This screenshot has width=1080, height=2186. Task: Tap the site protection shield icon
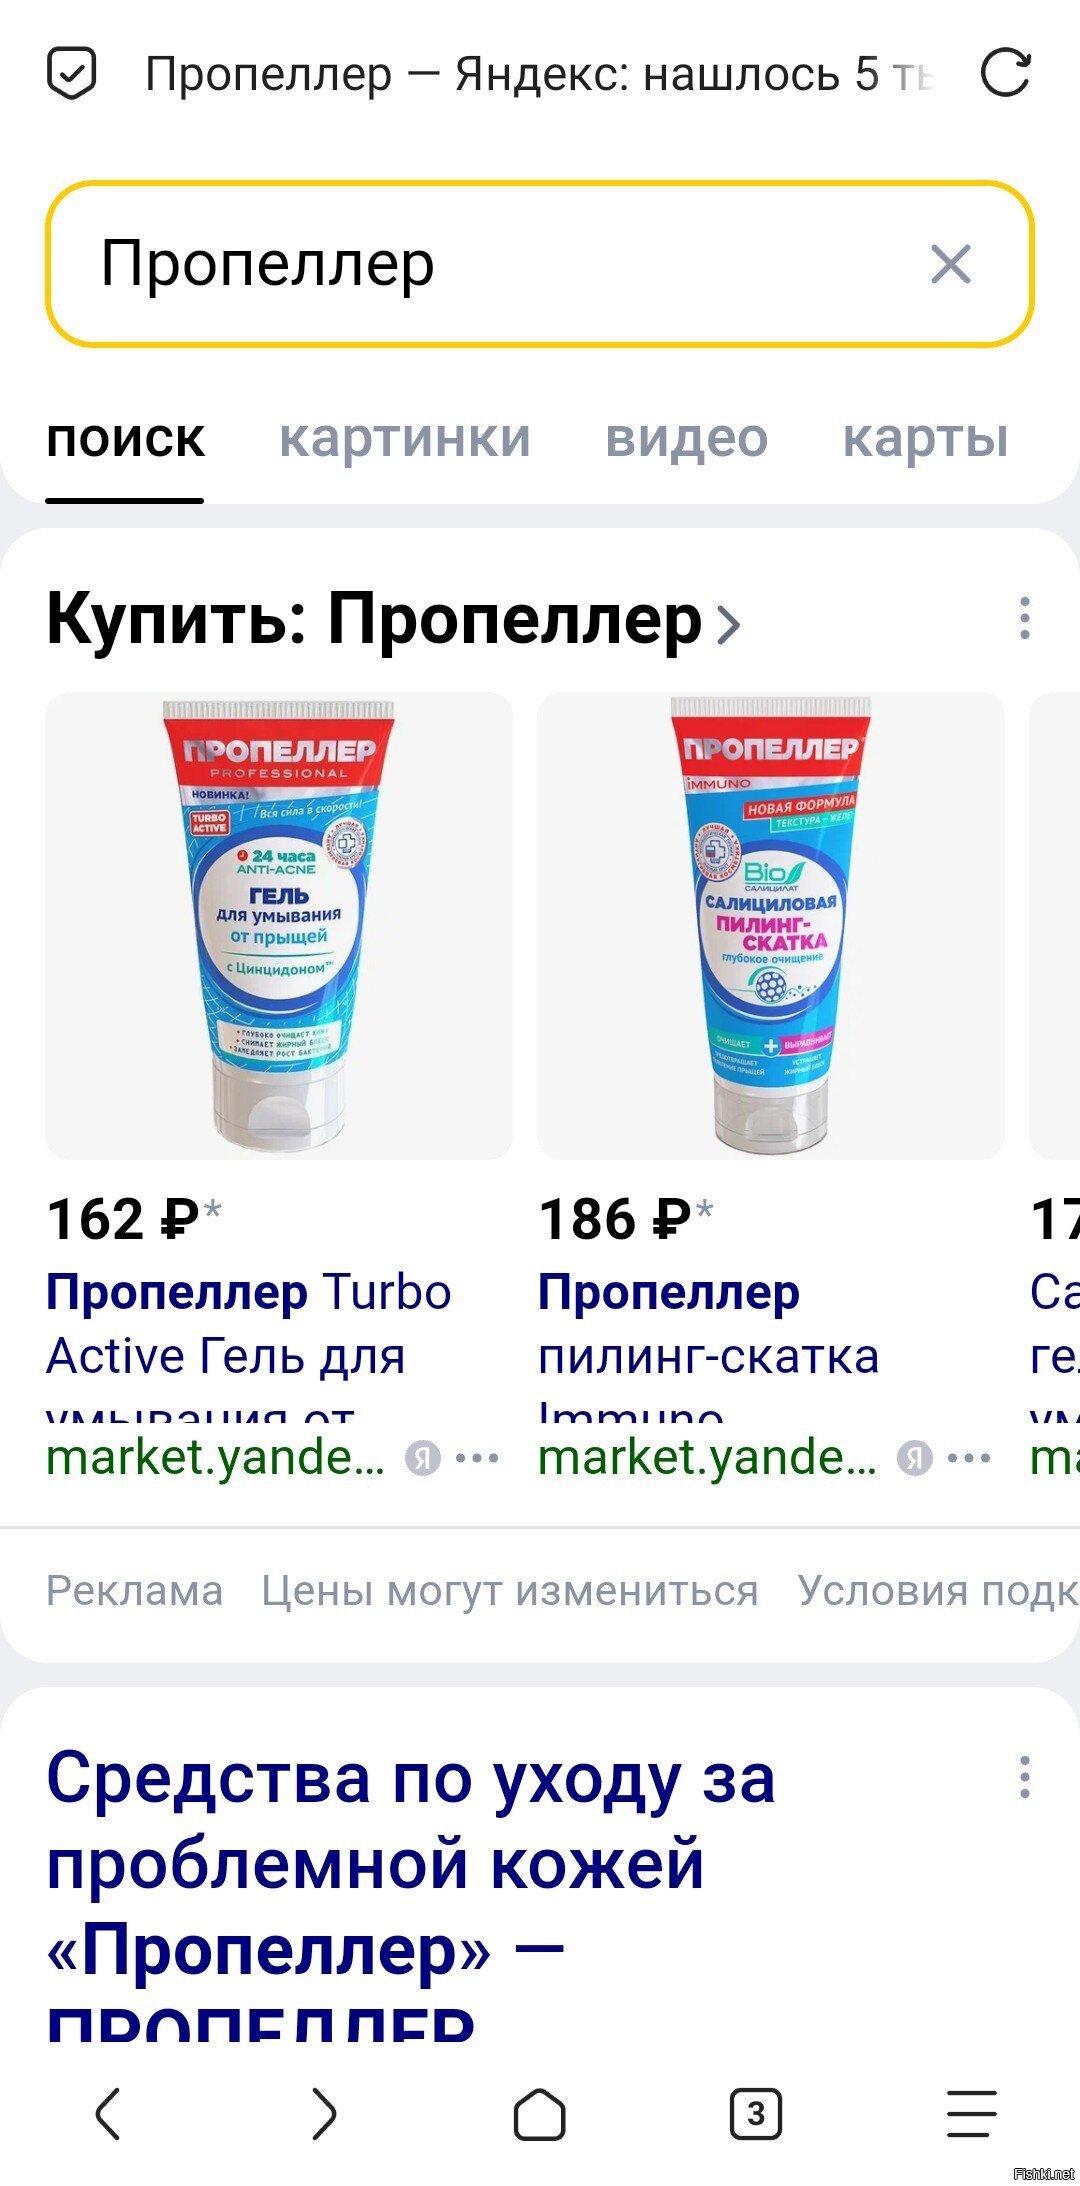(x=72, y=73)
